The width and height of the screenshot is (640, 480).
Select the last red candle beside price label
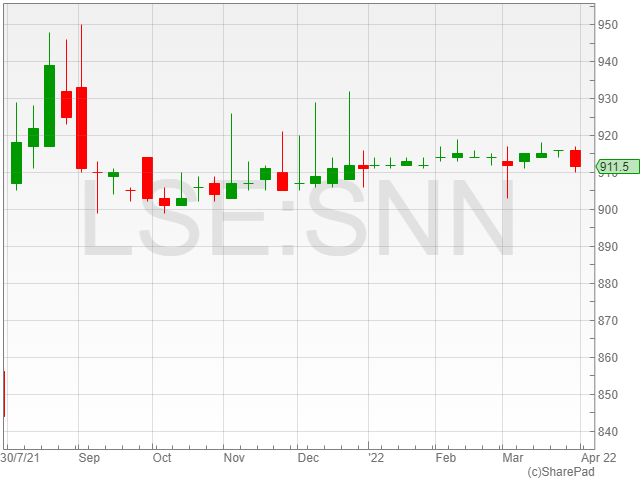(x=576, y=158)
